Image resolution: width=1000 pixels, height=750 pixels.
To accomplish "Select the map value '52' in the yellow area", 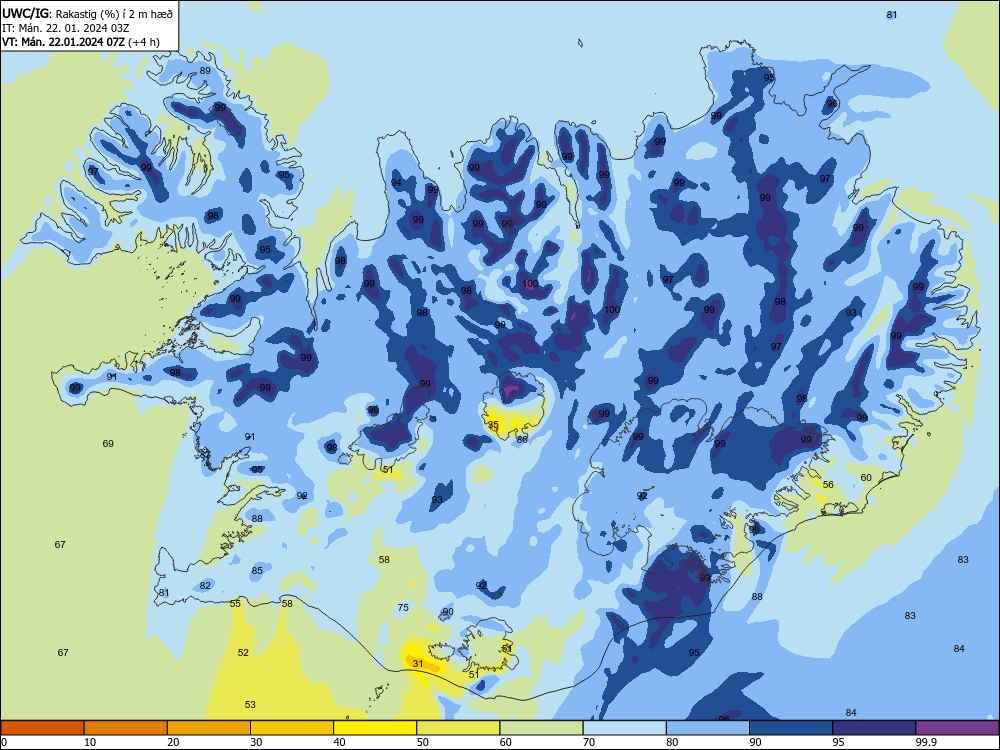I will [x=243, y=652].
